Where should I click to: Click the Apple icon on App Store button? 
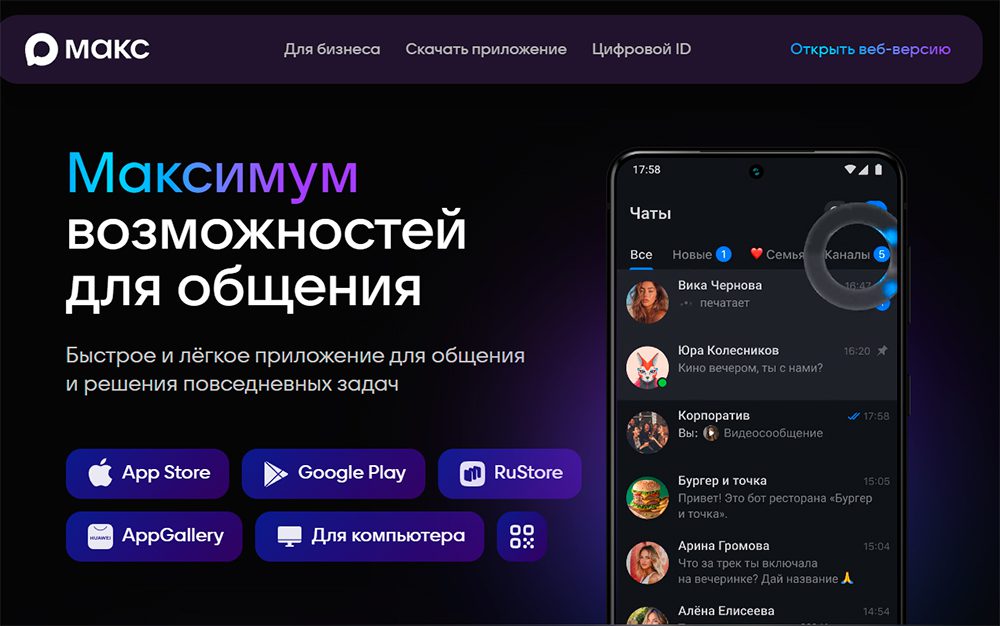[100, 474]
